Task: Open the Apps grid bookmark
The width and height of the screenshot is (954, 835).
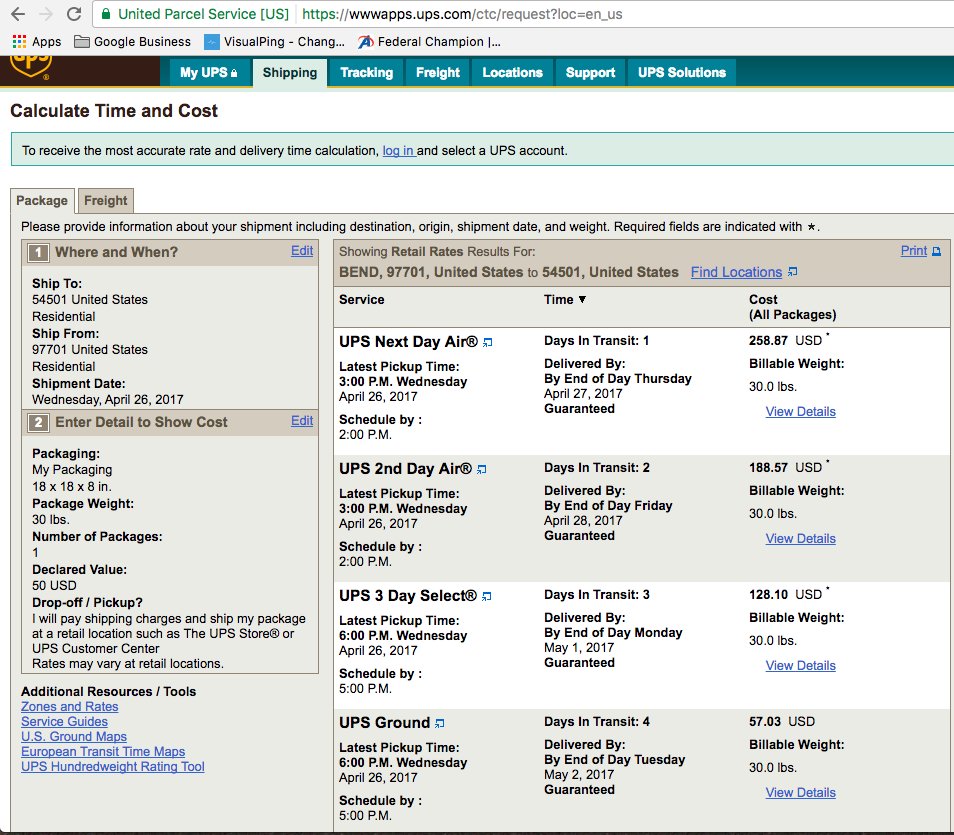Action: pyautogui.click(x=37, y=41)
